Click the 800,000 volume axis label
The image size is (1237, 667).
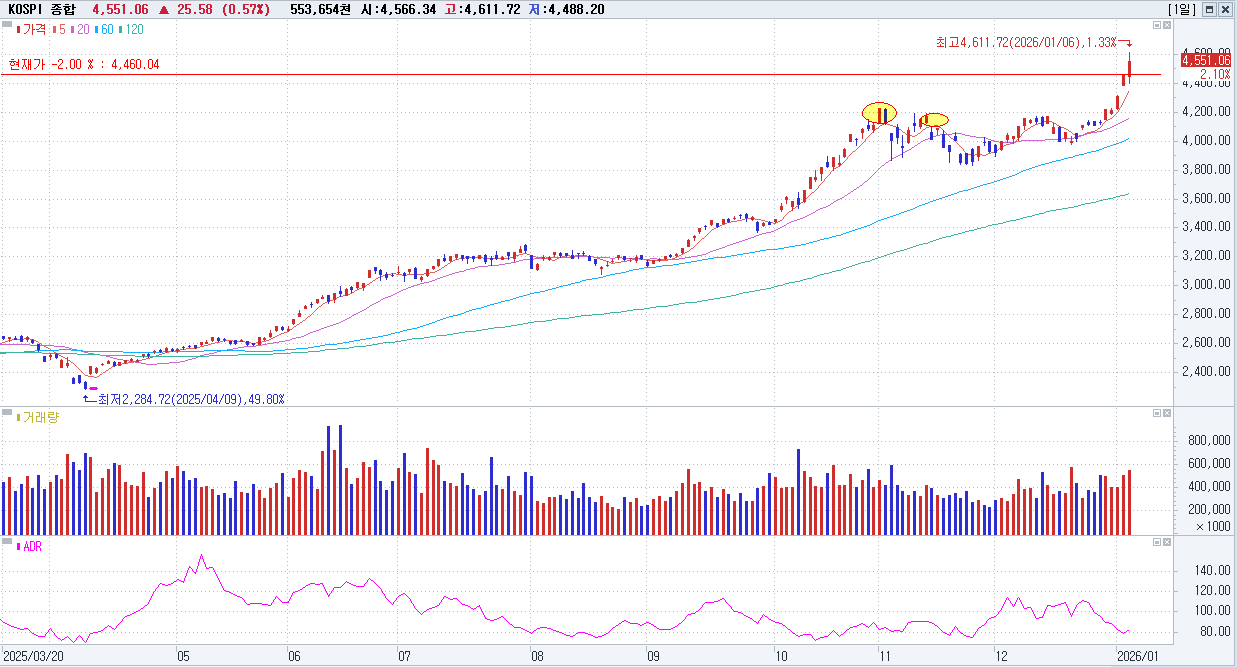(1208, 440)
